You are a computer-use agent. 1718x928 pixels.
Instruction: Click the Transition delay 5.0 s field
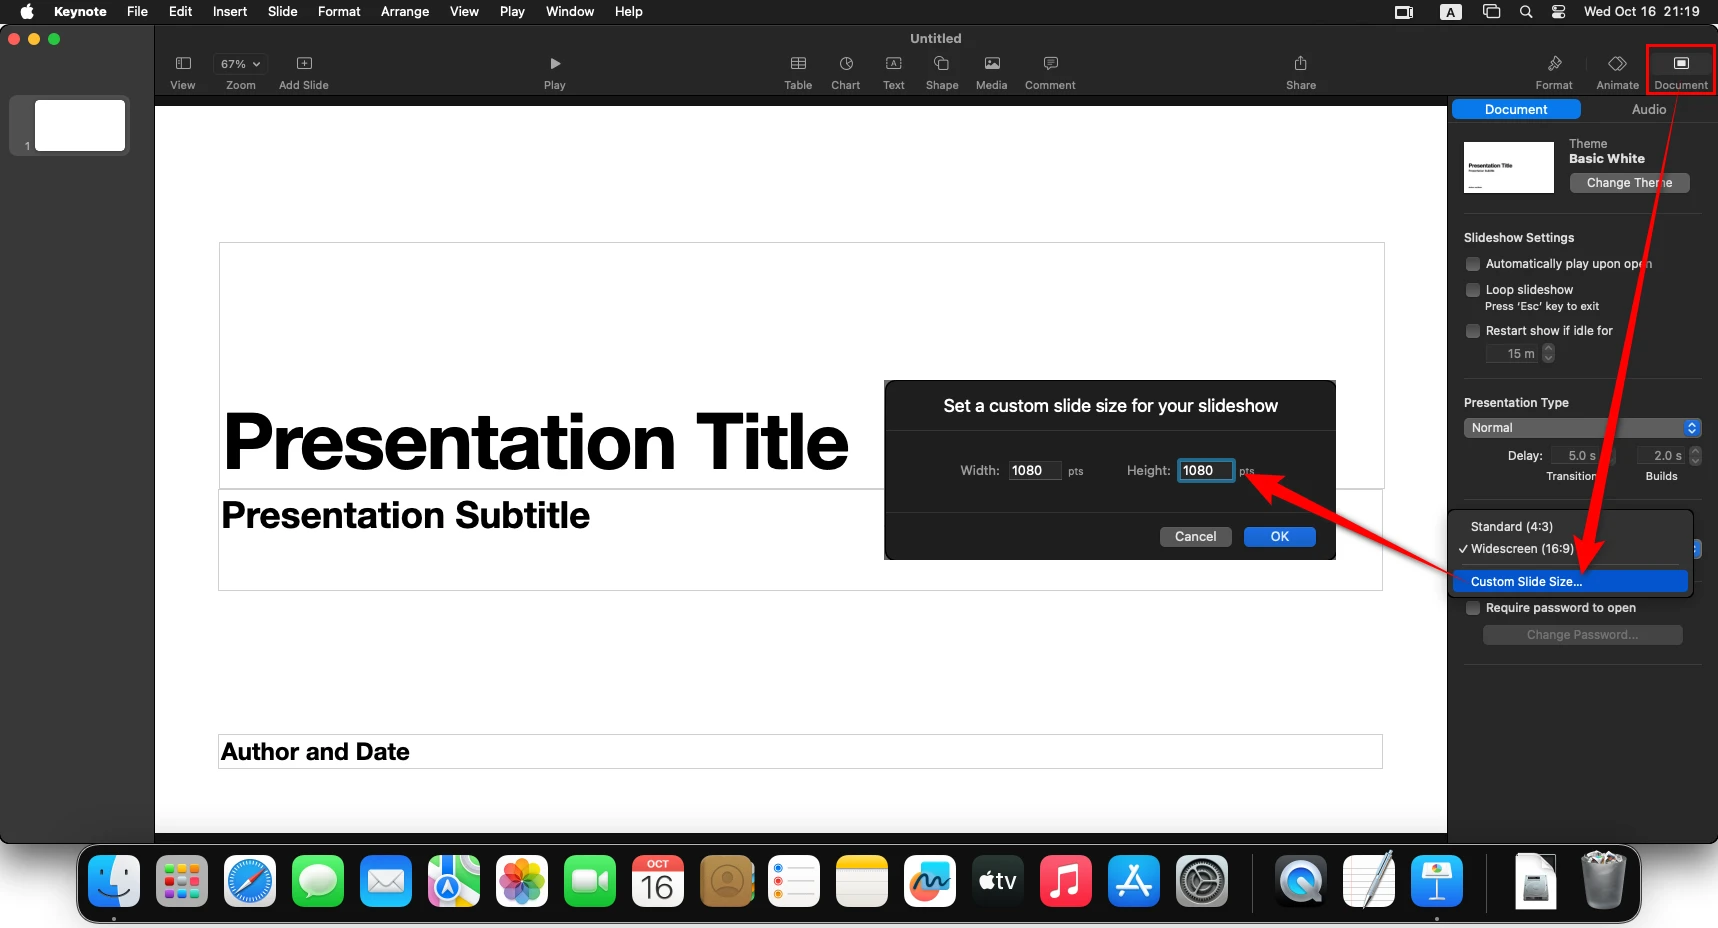(x=1577, y=456)
